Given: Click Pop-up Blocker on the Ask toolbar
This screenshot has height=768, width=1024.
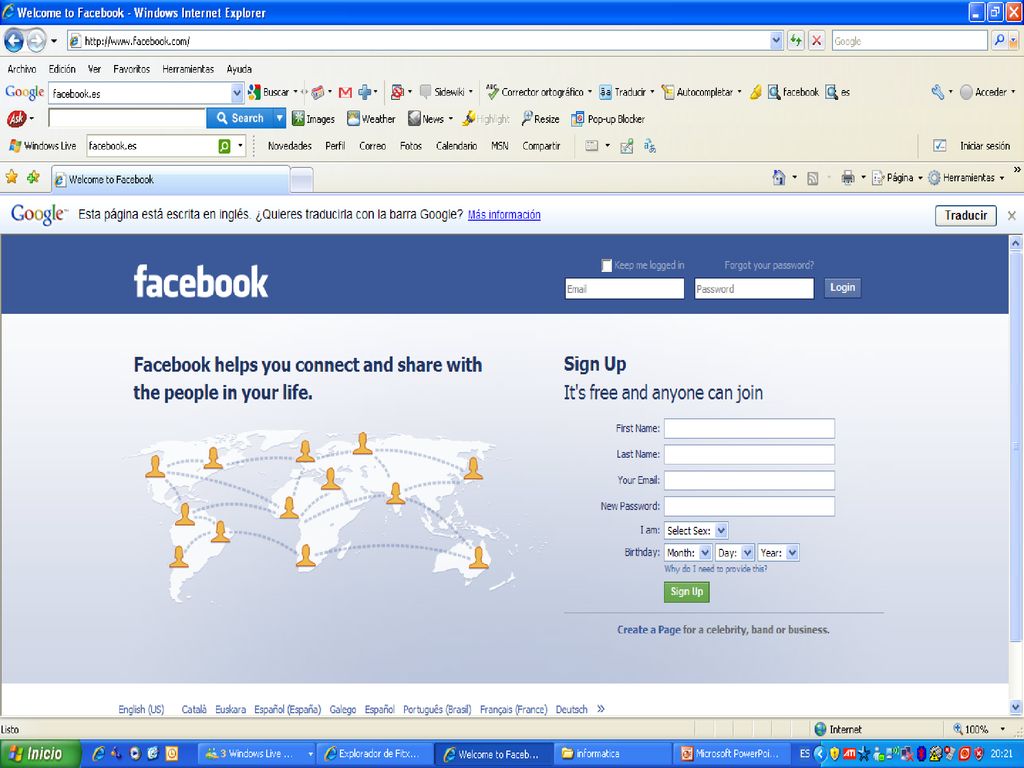Looking at the screenshot, I should [608, 119].
